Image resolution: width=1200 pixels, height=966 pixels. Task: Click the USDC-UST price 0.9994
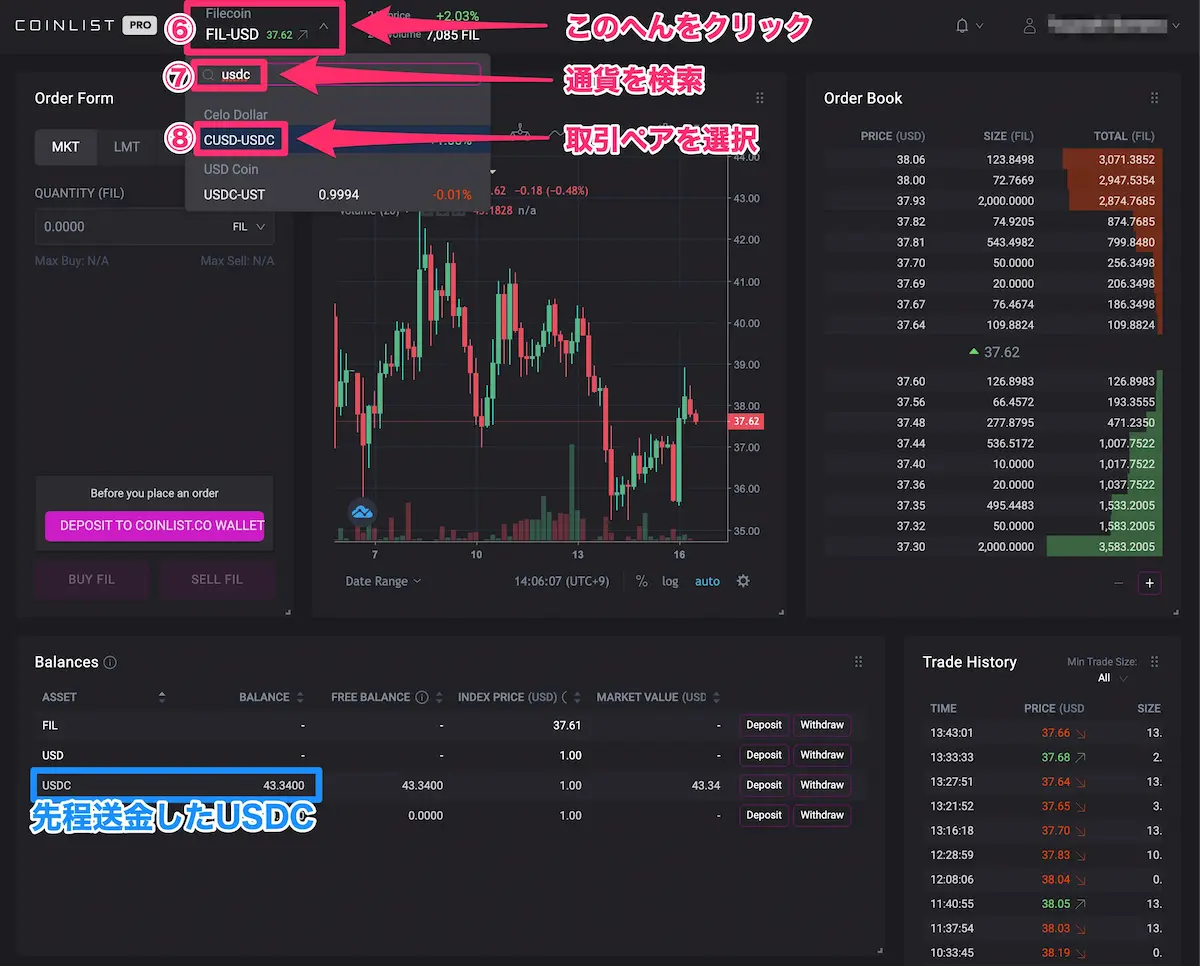point(339,195)
